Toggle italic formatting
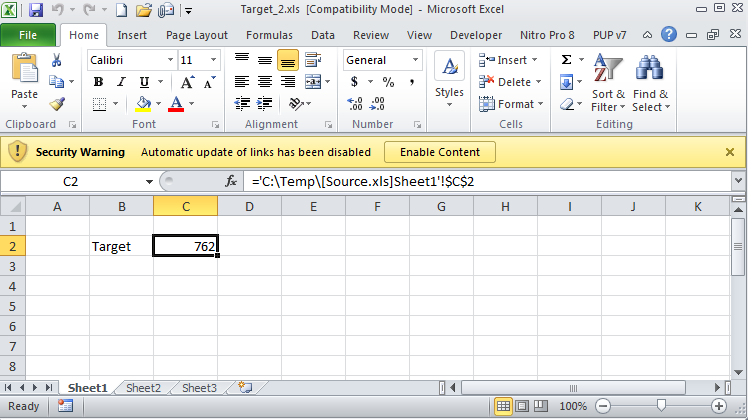 pos(121,82)
